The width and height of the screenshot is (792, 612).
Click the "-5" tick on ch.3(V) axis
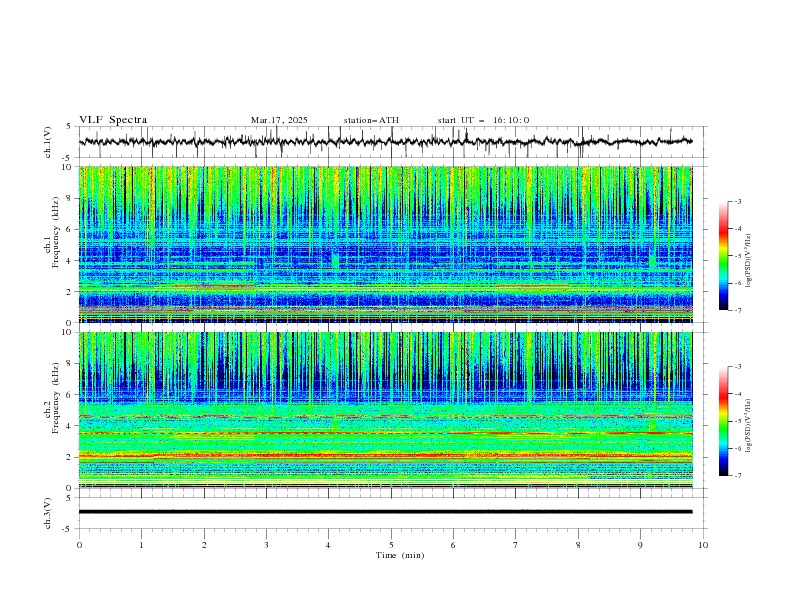click(68, 529)
